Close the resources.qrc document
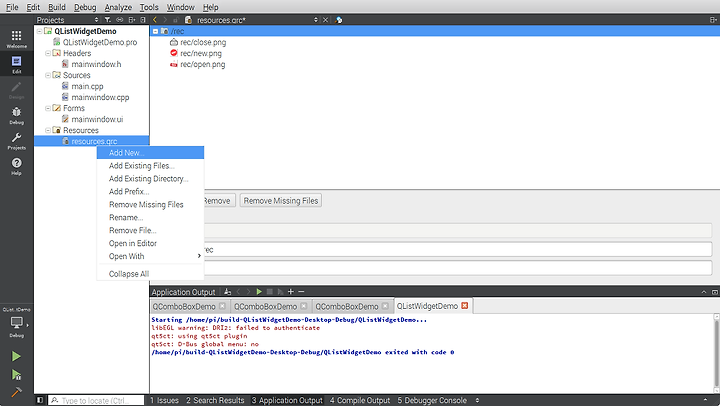 tap(325, 20)
